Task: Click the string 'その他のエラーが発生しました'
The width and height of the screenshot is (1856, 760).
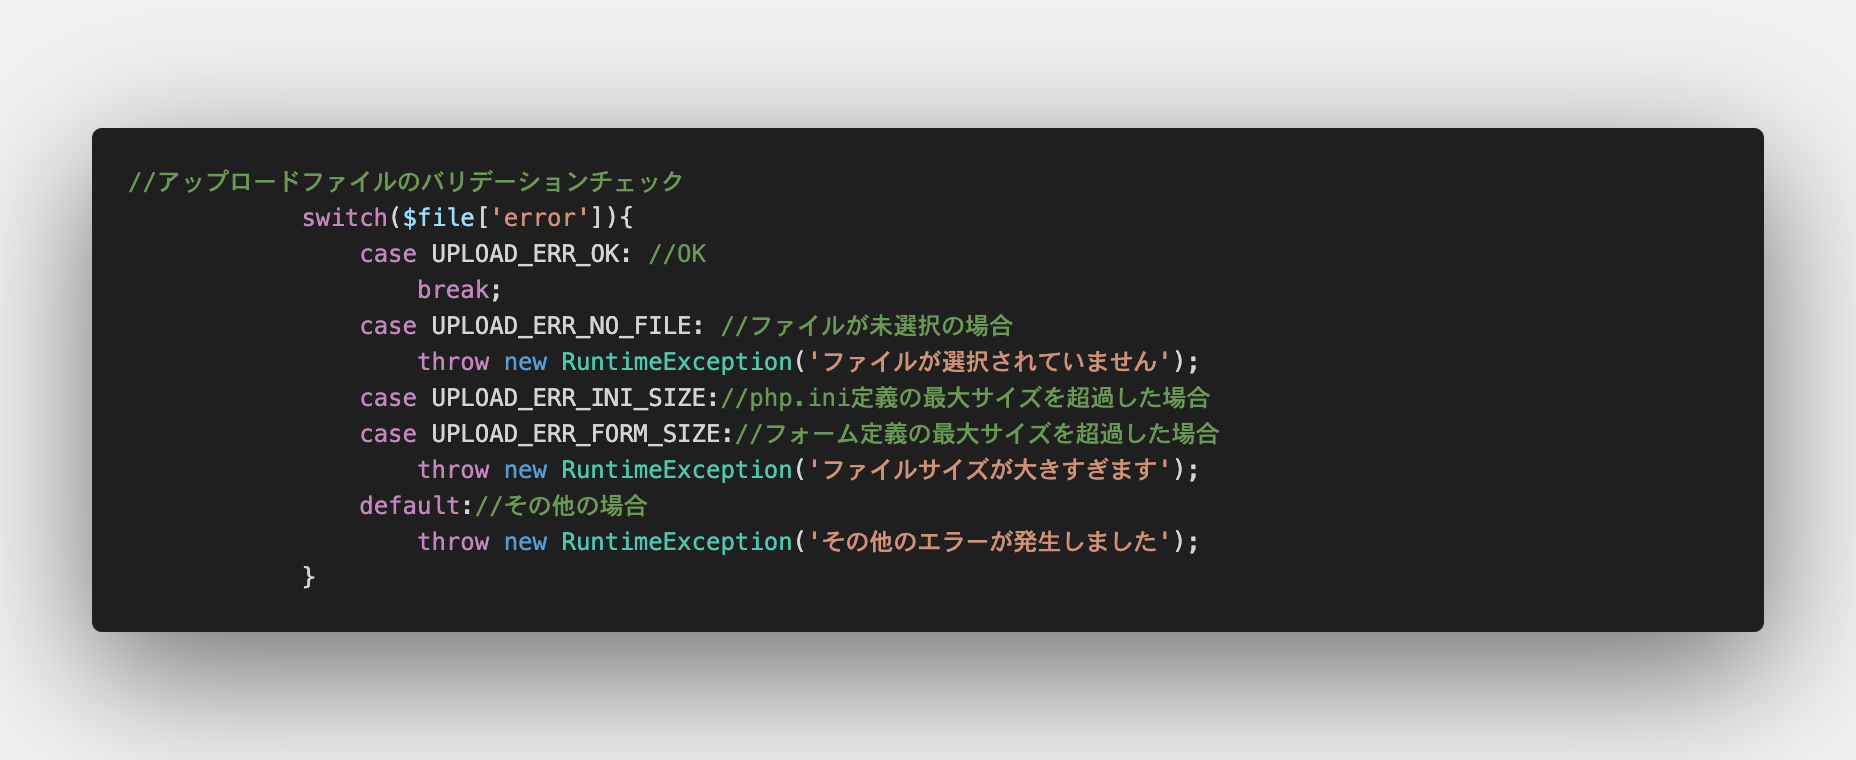Action: click(x=989, y=542)
